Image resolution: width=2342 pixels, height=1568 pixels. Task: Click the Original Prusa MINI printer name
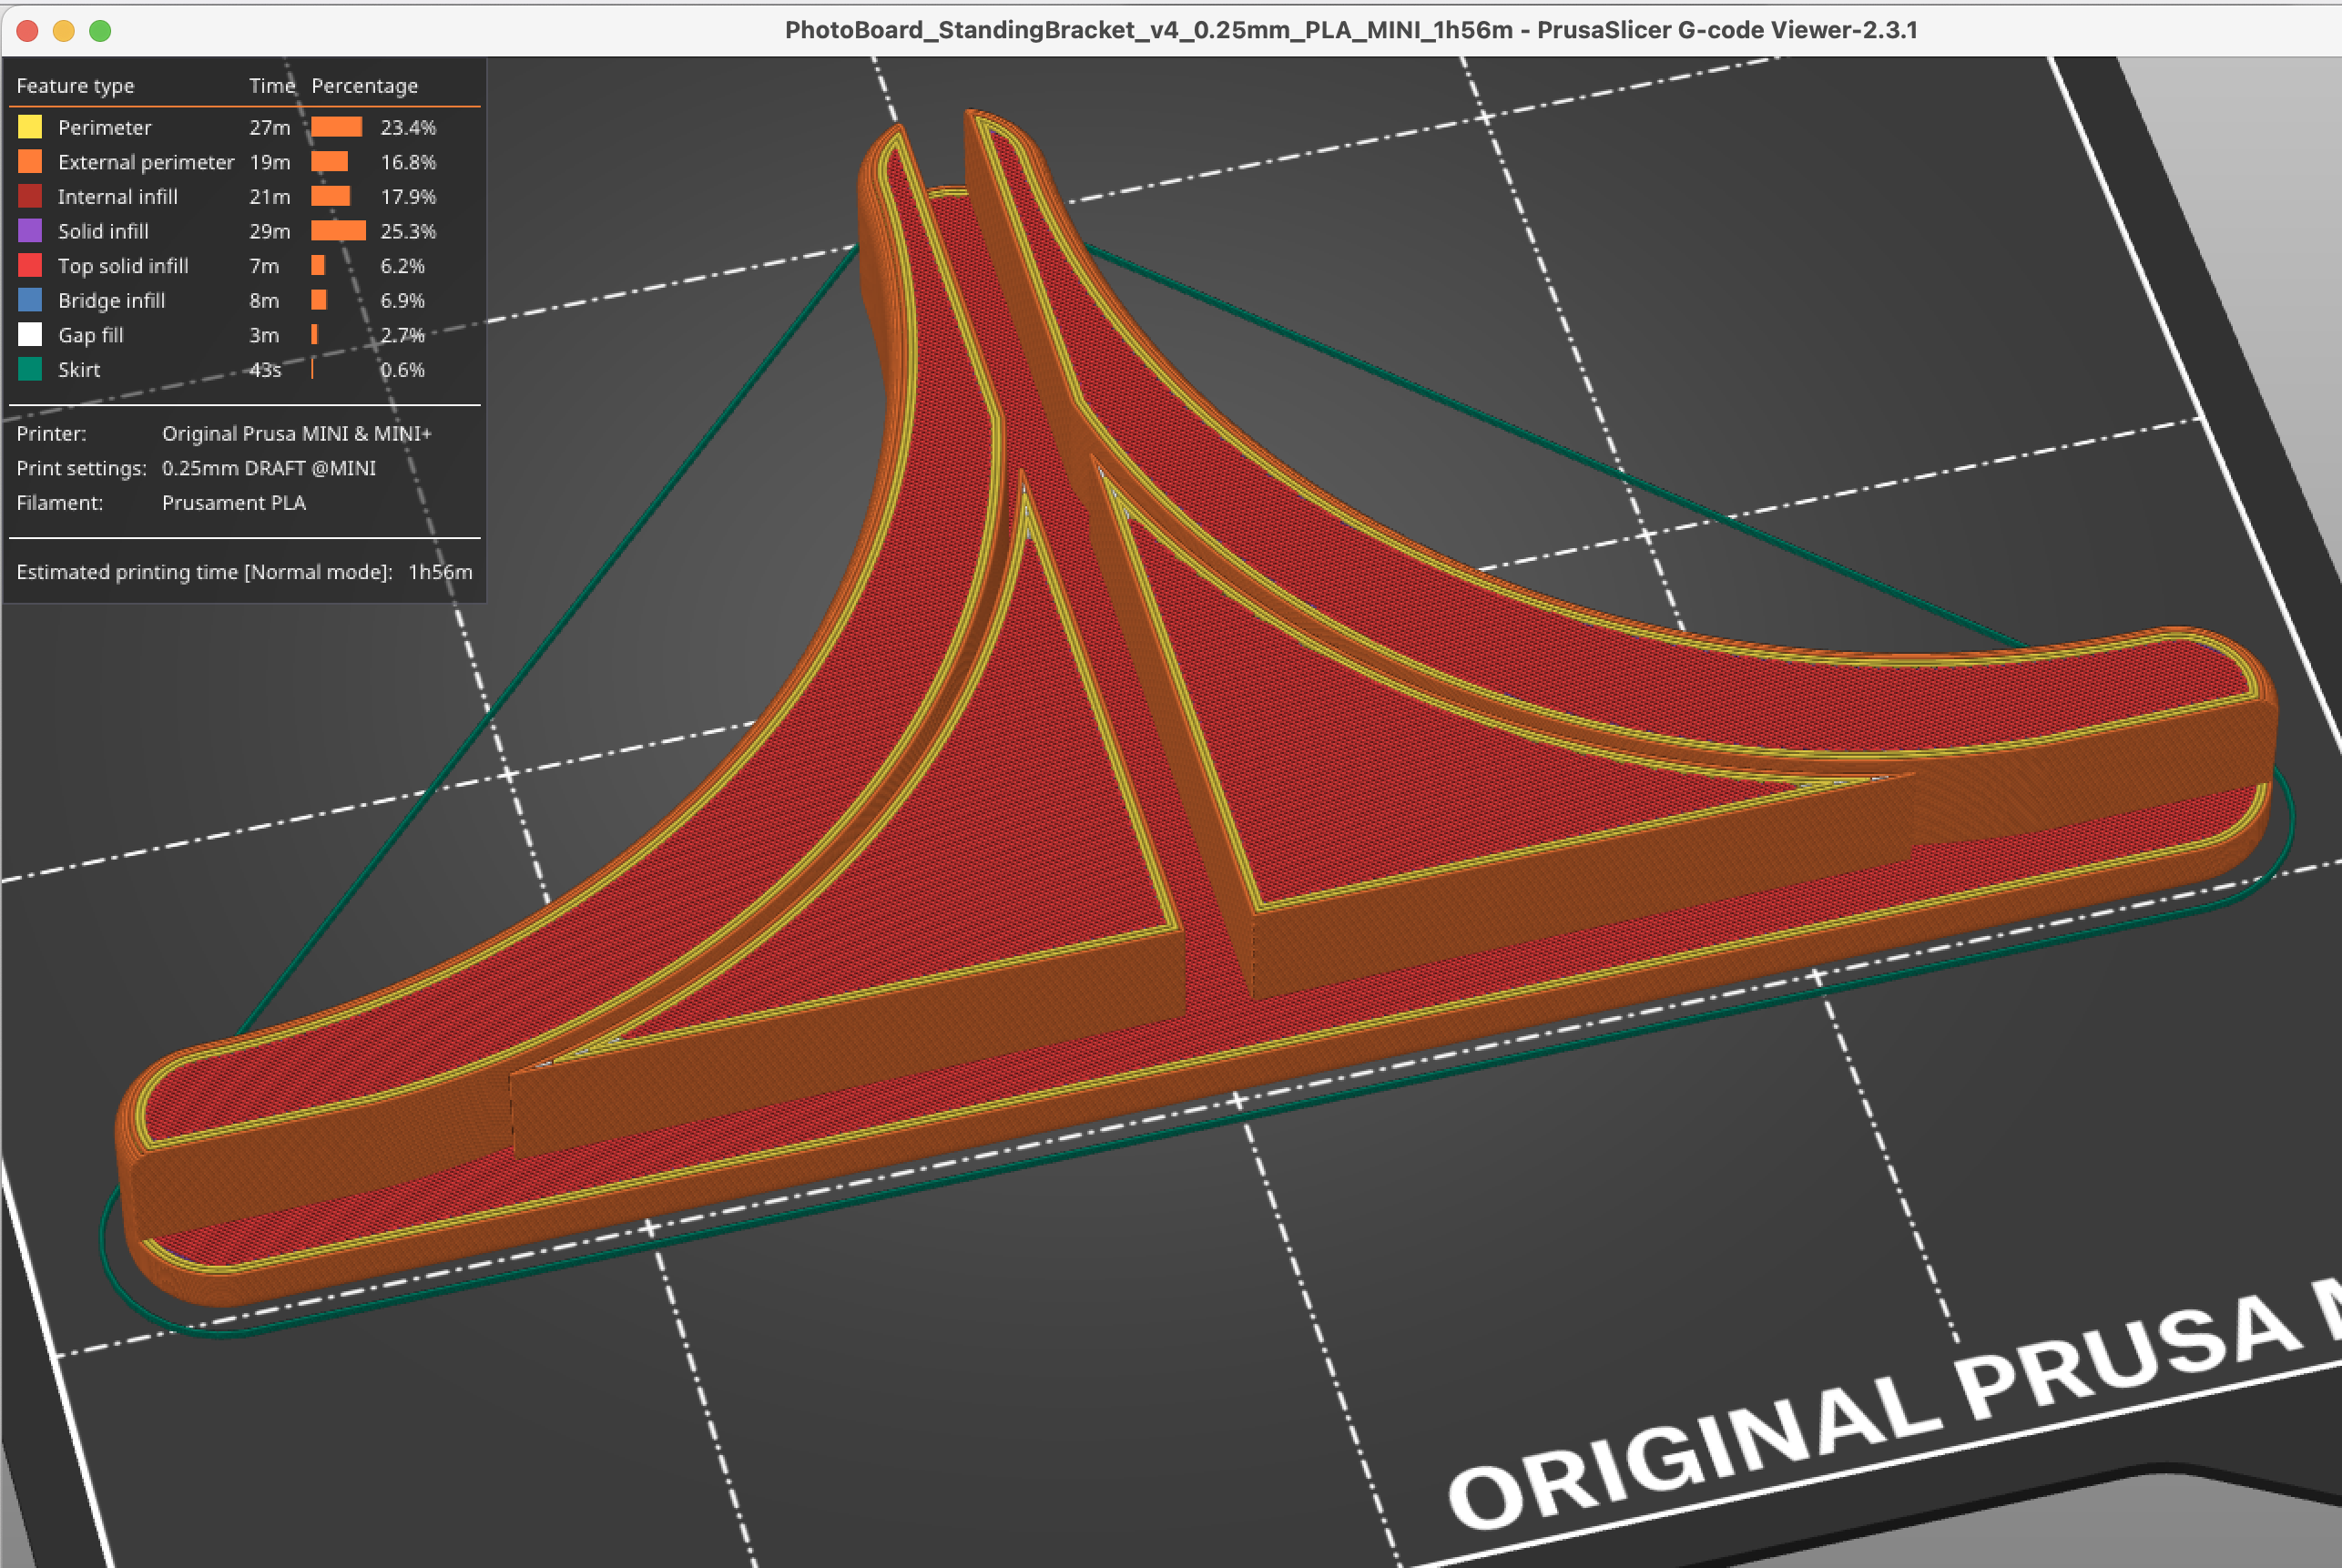coord(296,434)
